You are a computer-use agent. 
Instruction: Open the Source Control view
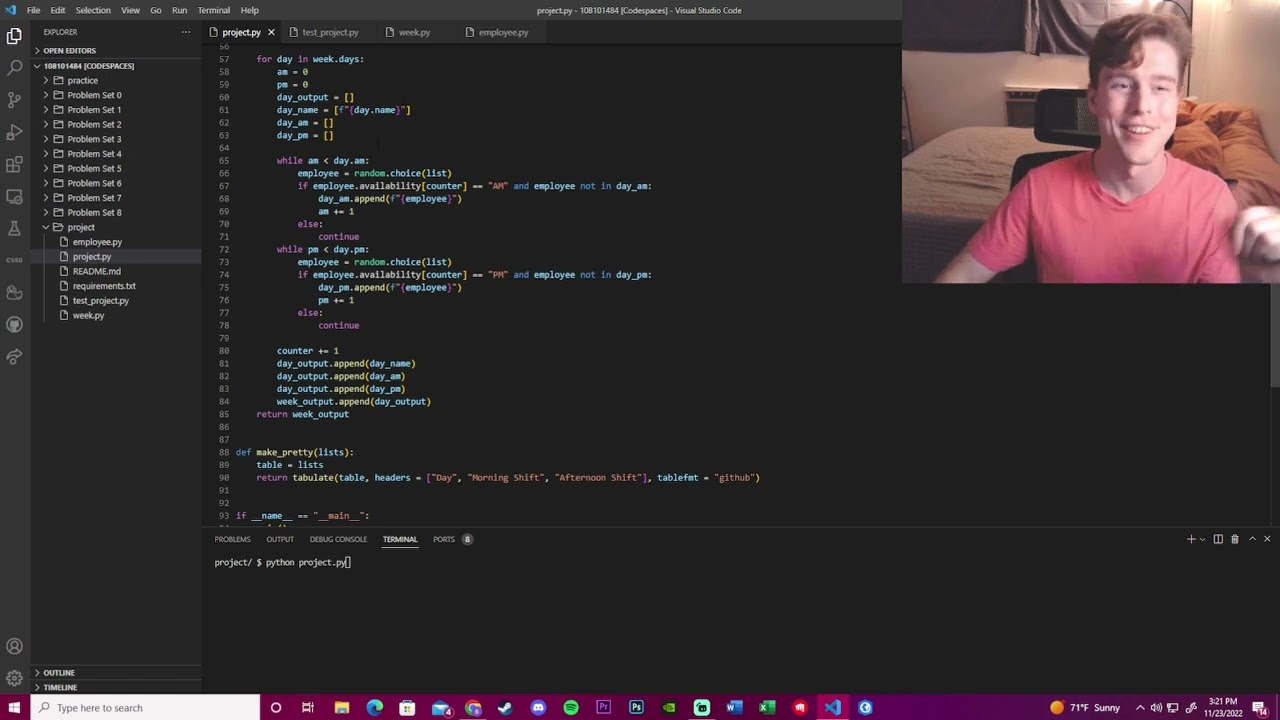pyautogui.click(x=14, y=100)
